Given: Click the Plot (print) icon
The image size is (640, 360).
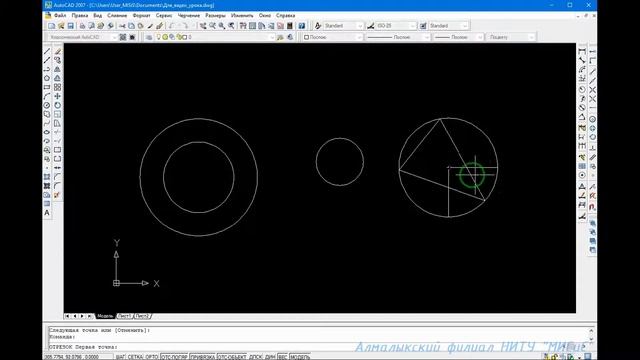Looking at the screenshot, I should click(x=82, y=26).
